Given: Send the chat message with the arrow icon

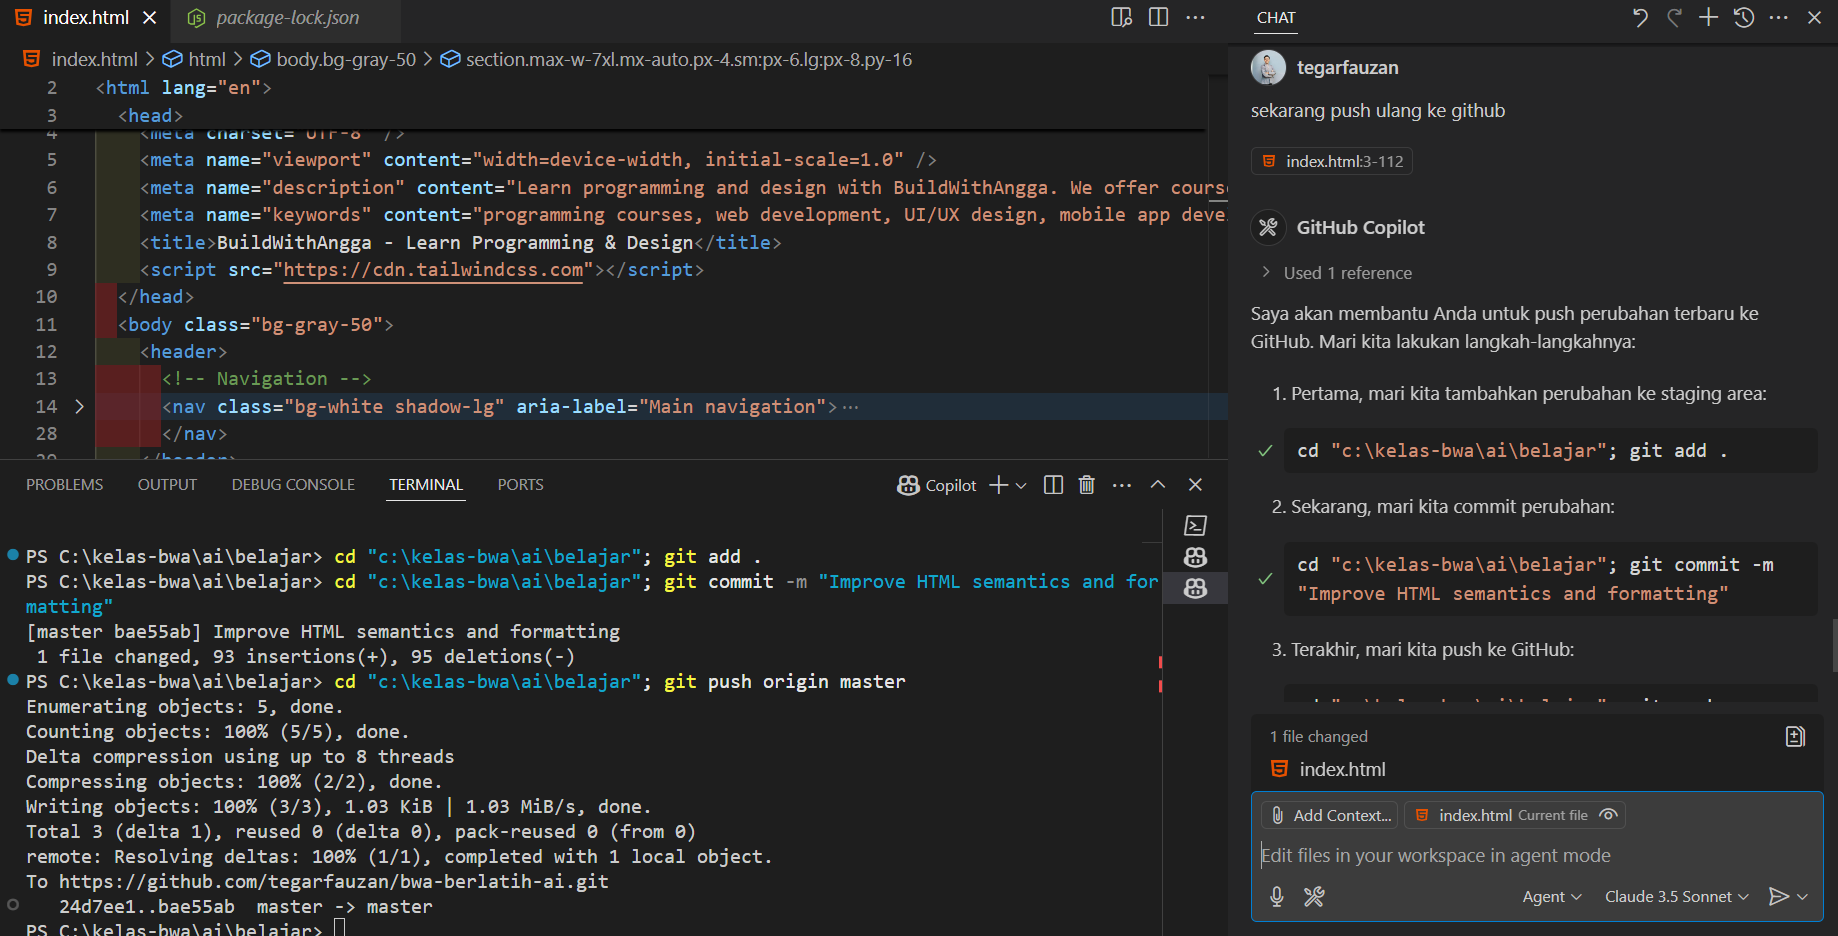Looking at the screenshot, I should (x=1779, y=897).
